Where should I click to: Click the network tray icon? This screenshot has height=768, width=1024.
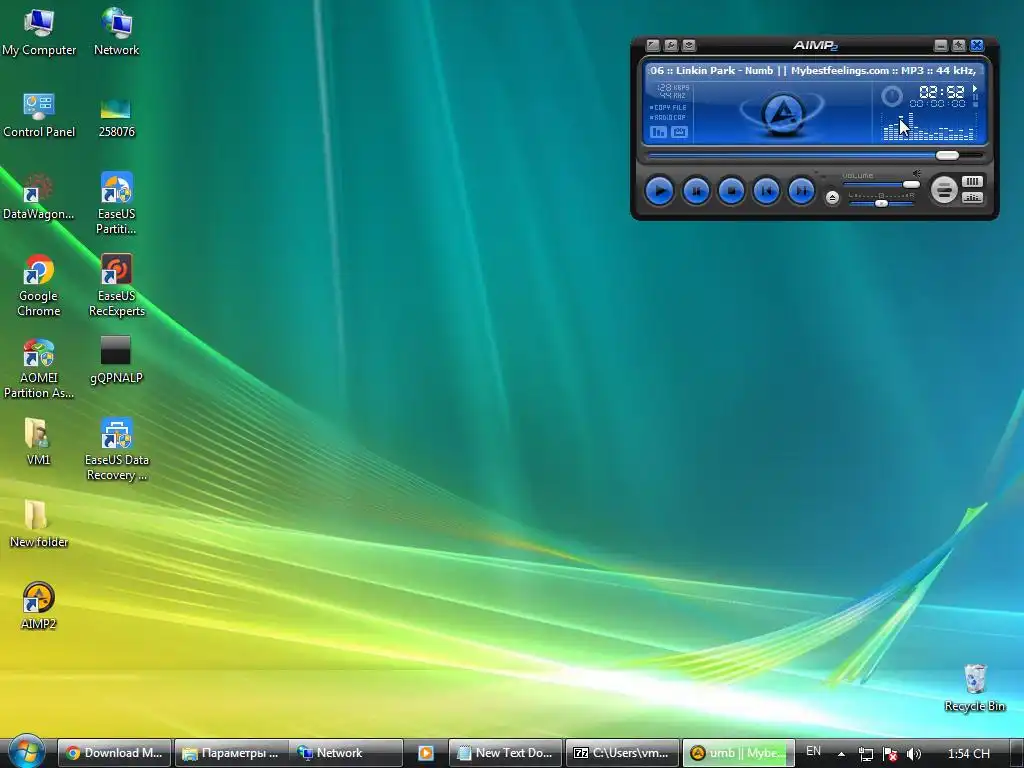click(x=865, y=754)
